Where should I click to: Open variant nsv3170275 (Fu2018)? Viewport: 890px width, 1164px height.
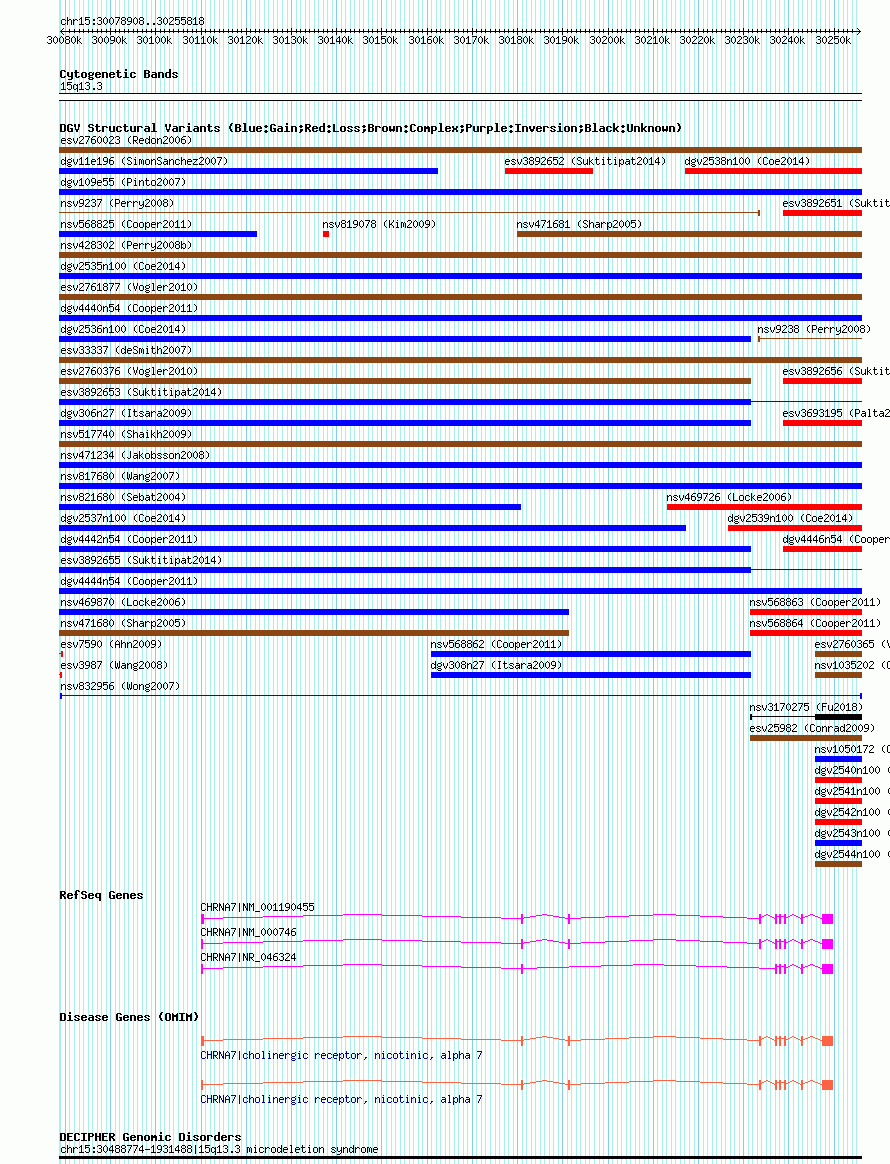806,707
